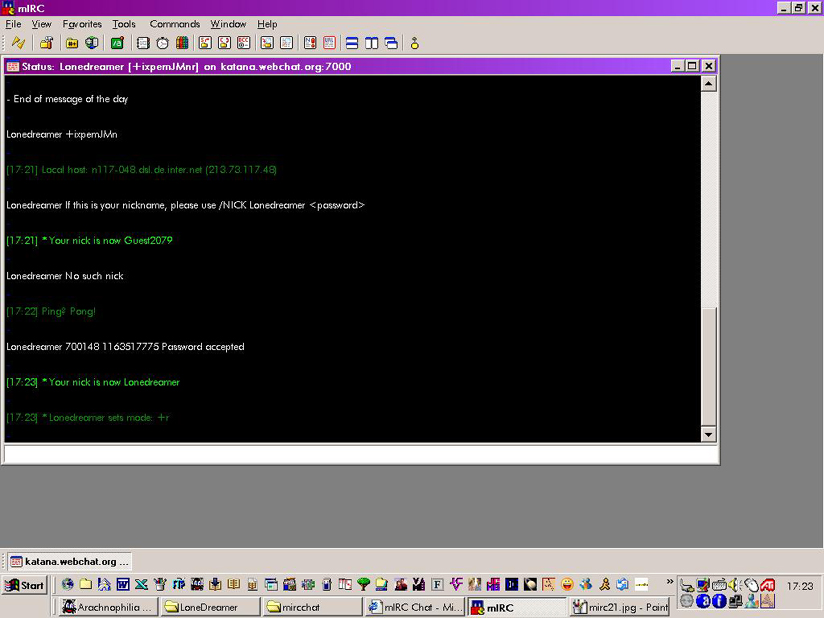Viewport: 824px width, 618px height.
Task: Open mIRC Options via hammer icon
Action: (46, 43)
